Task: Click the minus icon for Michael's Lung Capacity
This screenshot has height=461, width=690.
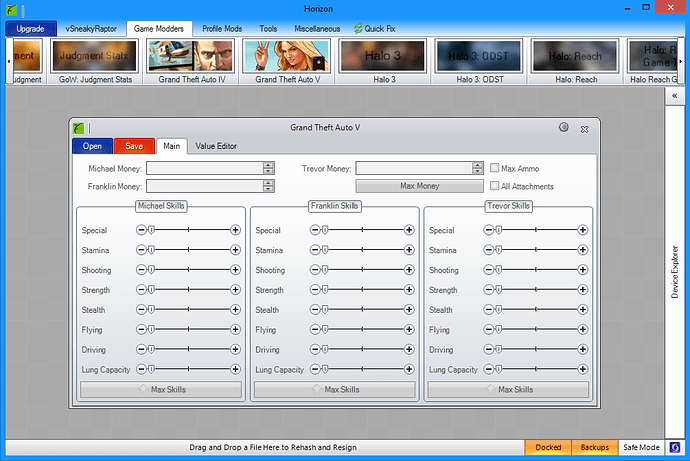Action: pos(141,370)
